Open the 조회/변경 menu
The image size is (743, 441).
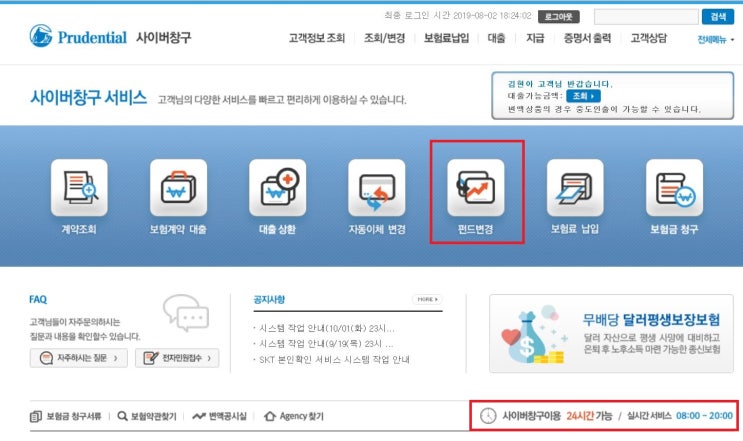tap(384, 38)
